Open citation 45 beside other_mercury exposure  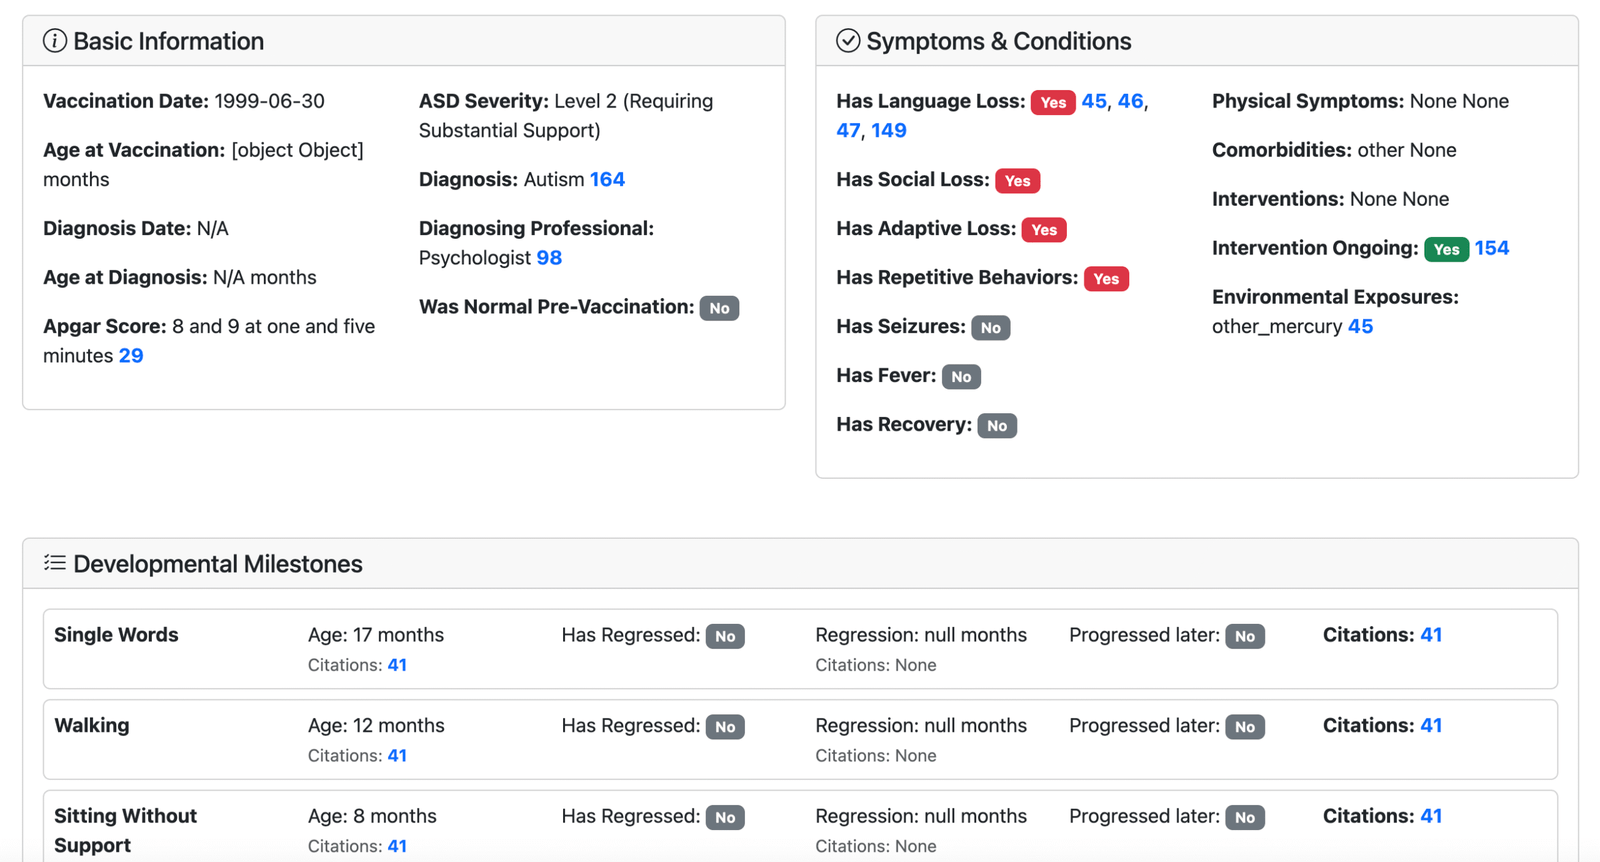coord(1360,327)
